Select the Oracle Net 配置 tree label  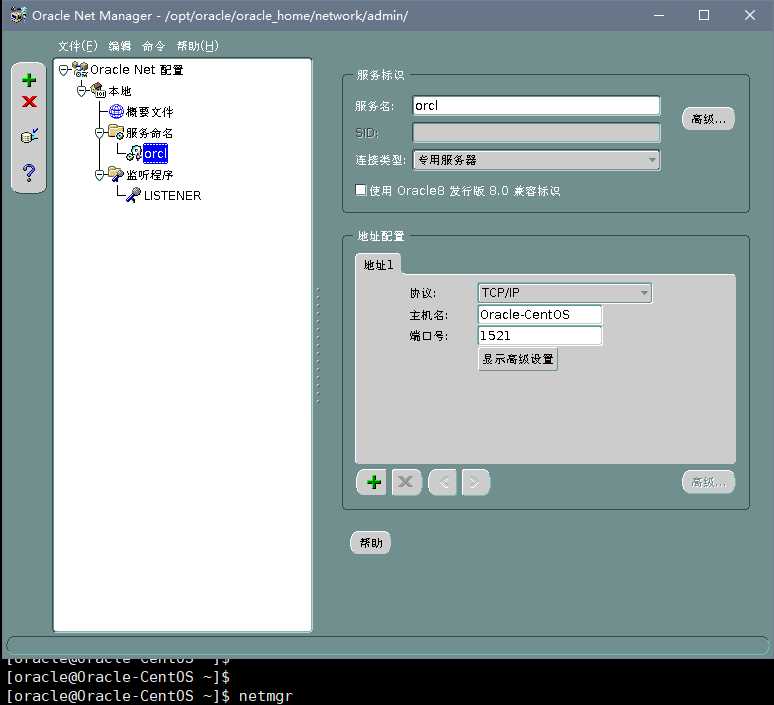pyautogui.click(x=137, y=70)
